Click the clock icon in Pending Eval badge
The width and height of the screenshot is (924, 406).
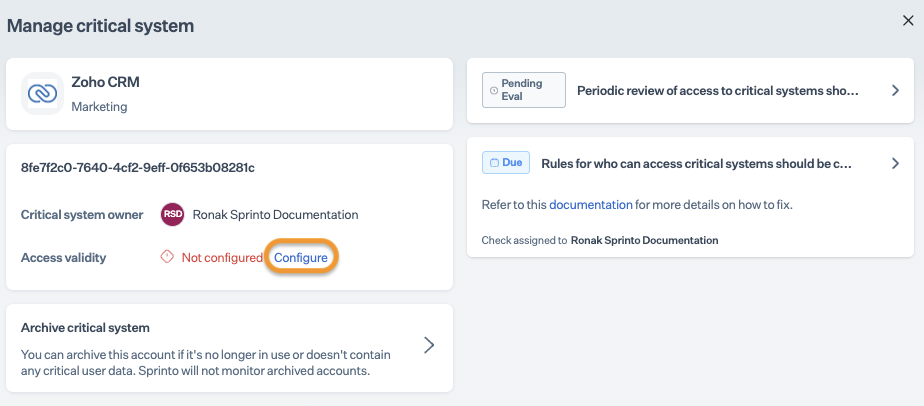click(494, 91)
